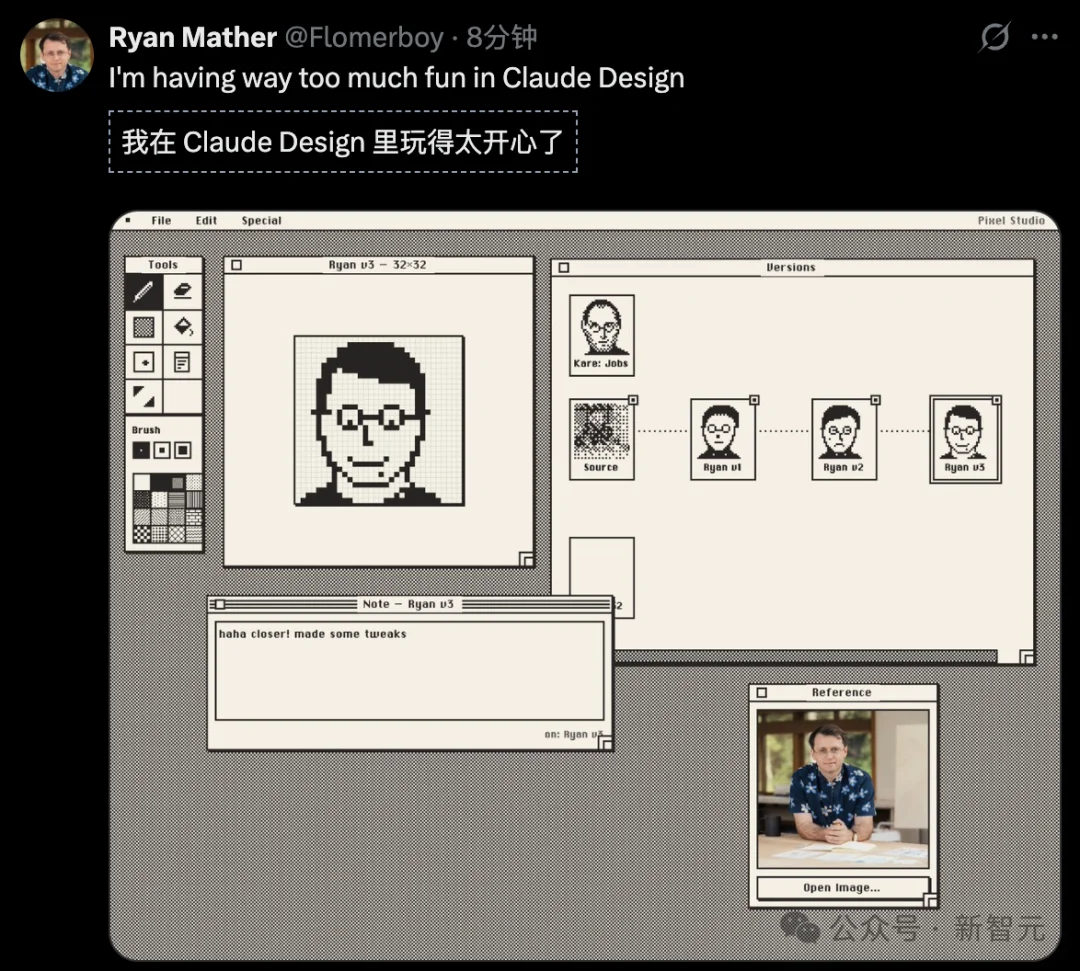Open the @Flomerboy profile link

(x=364, y=38)
